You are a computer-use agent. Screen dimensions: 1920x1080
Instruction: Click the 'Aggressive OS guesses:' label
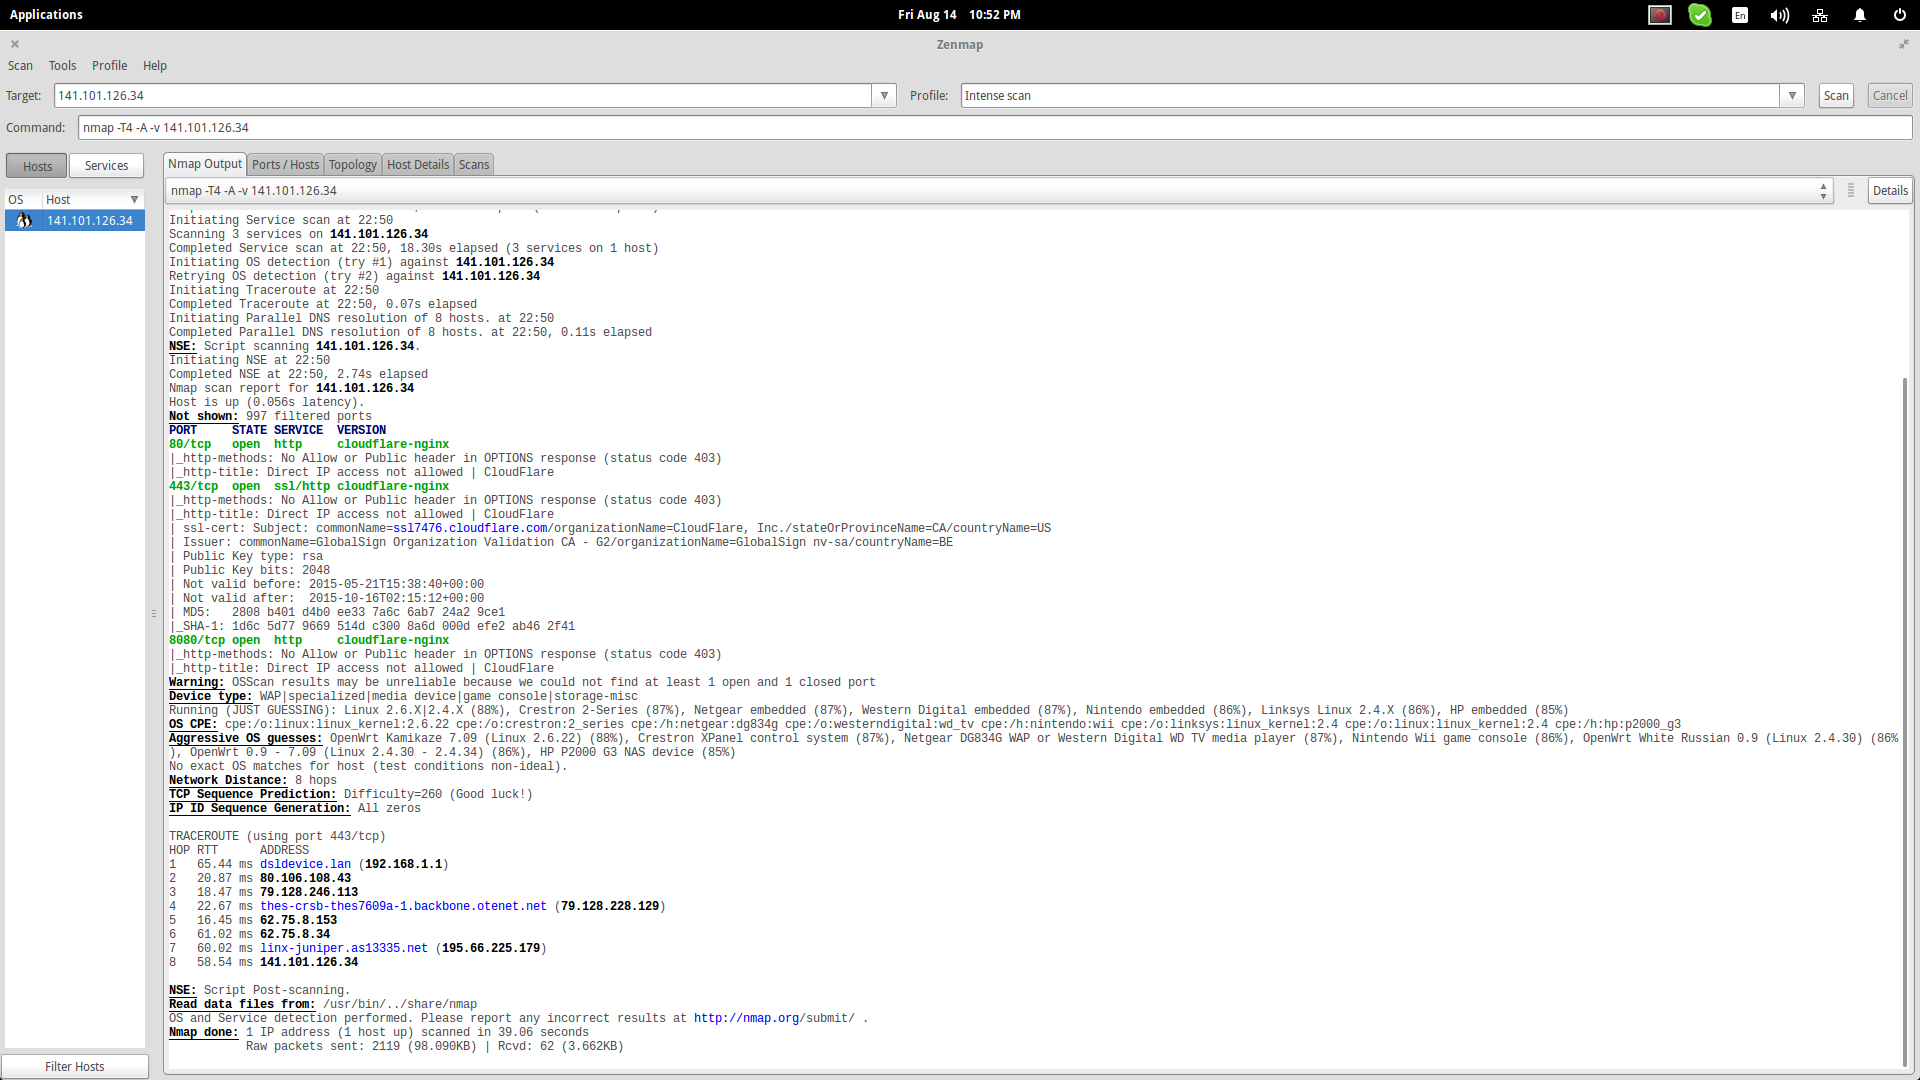[x=245, y=739]
